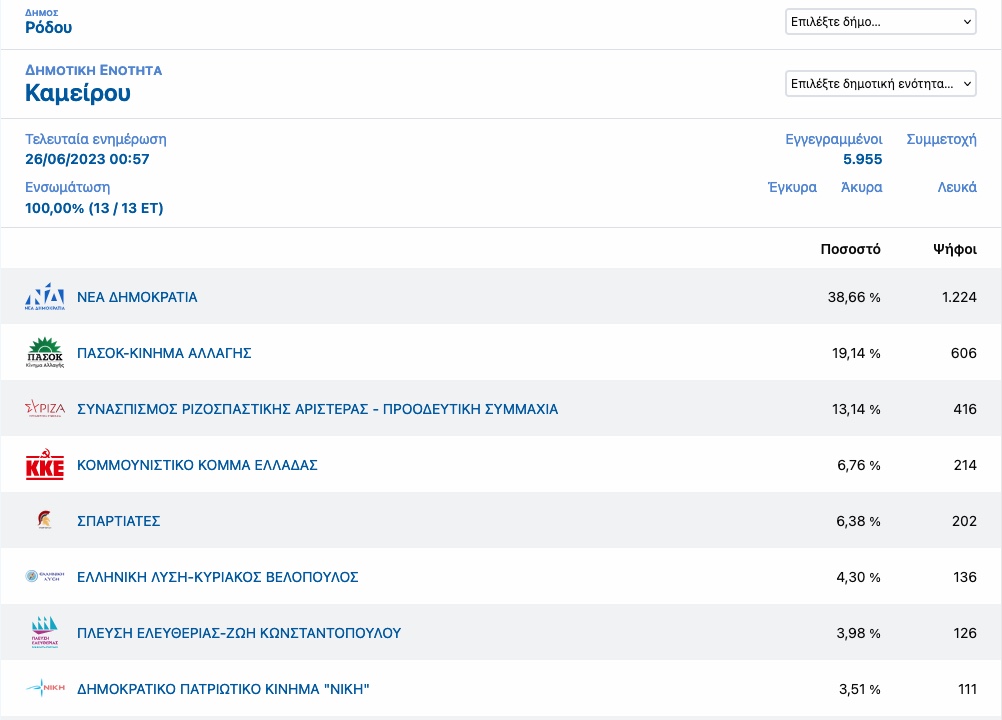Click the 'Ποσοστό' column header
This screenshot has width=1002, height=720.
coord(851,249)
